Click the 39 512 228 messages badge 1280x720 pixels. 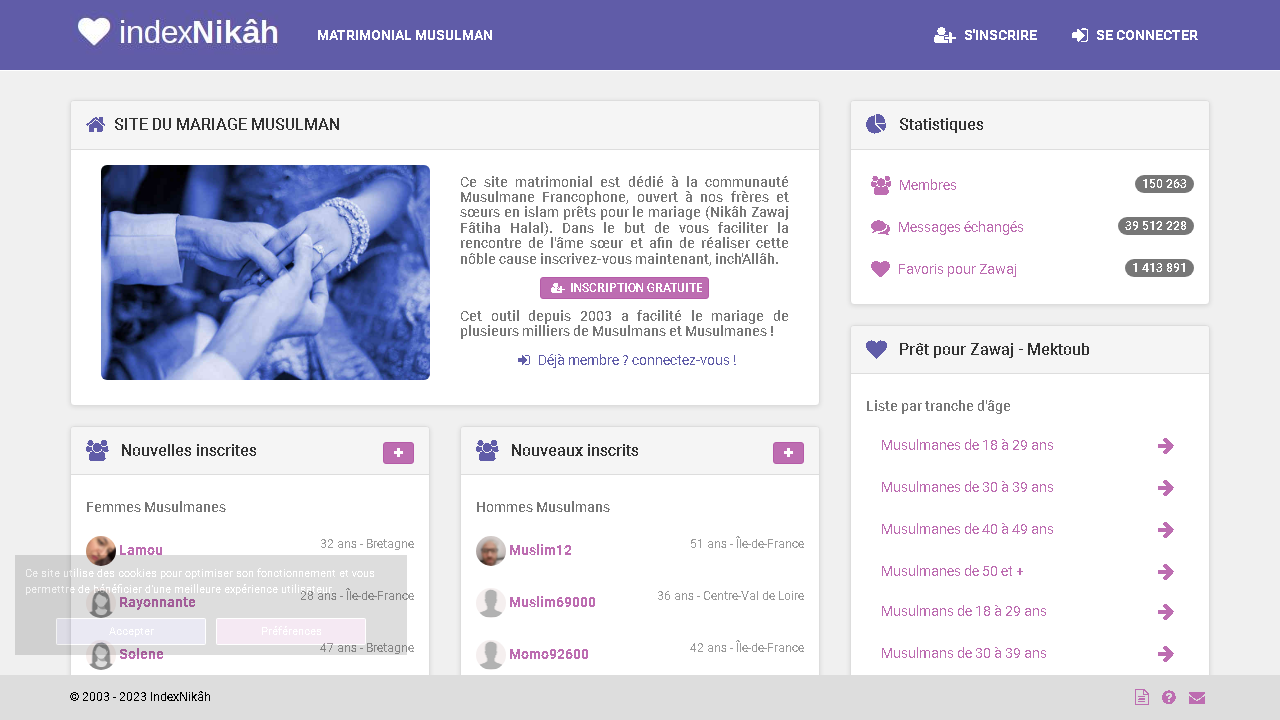1156,226
